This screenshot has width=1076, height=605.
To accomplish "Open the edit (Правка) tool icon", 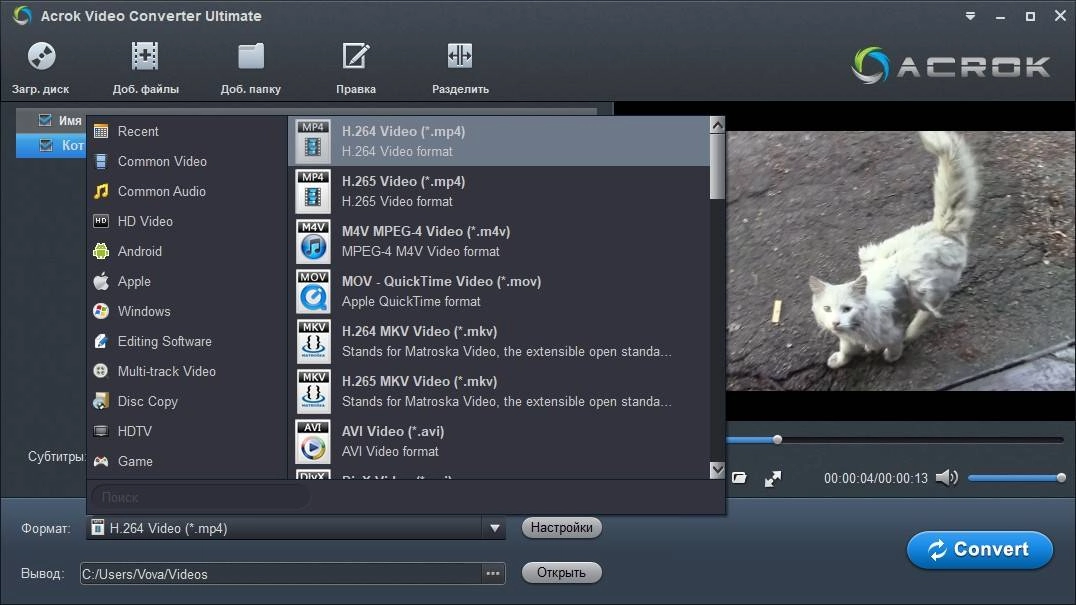I will pos(355,56).
